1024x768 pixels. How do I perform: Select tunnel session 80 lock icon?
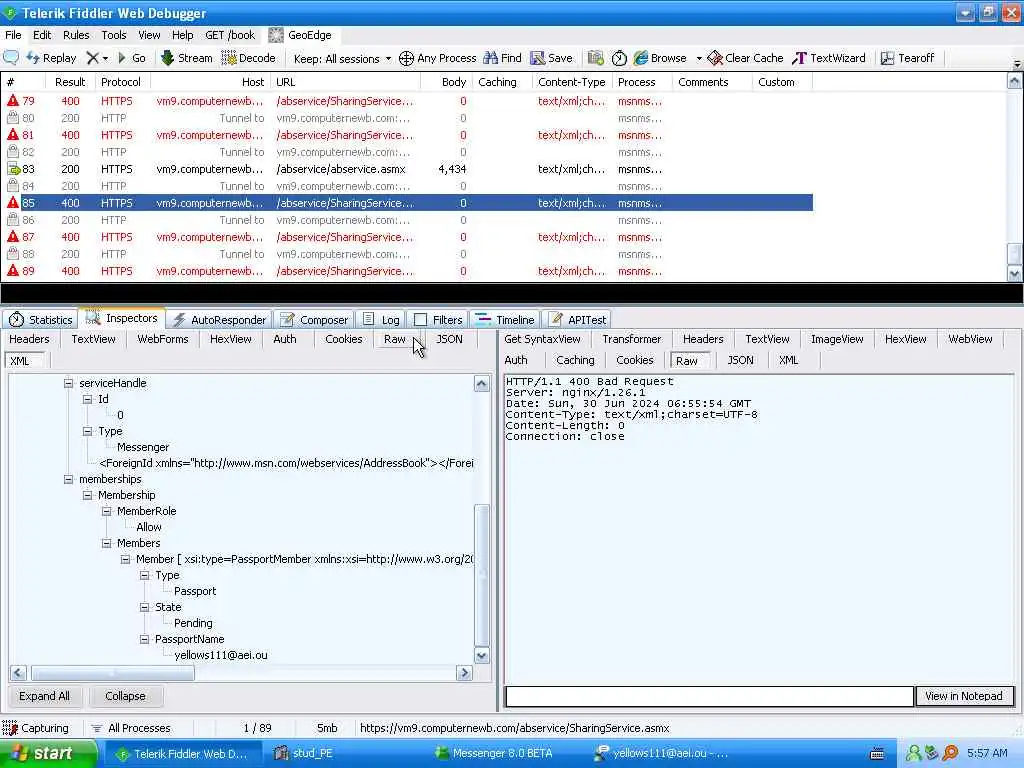[x=12, y=118]
